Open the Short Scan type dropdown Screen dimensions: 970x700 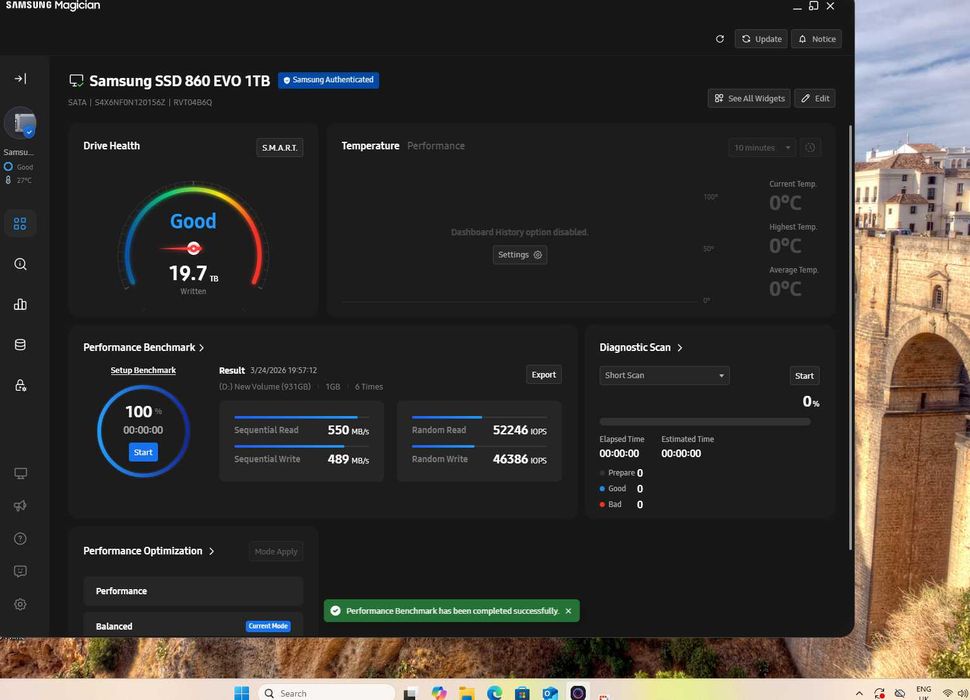click(665, 376)
